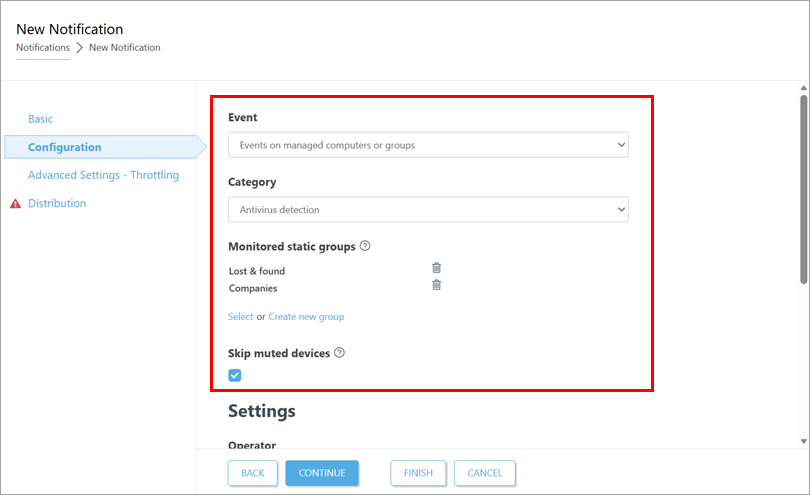Screen dimensions: 810x495
Task: Open Advanced Settings - Throttling section
Action: [103, 175]
